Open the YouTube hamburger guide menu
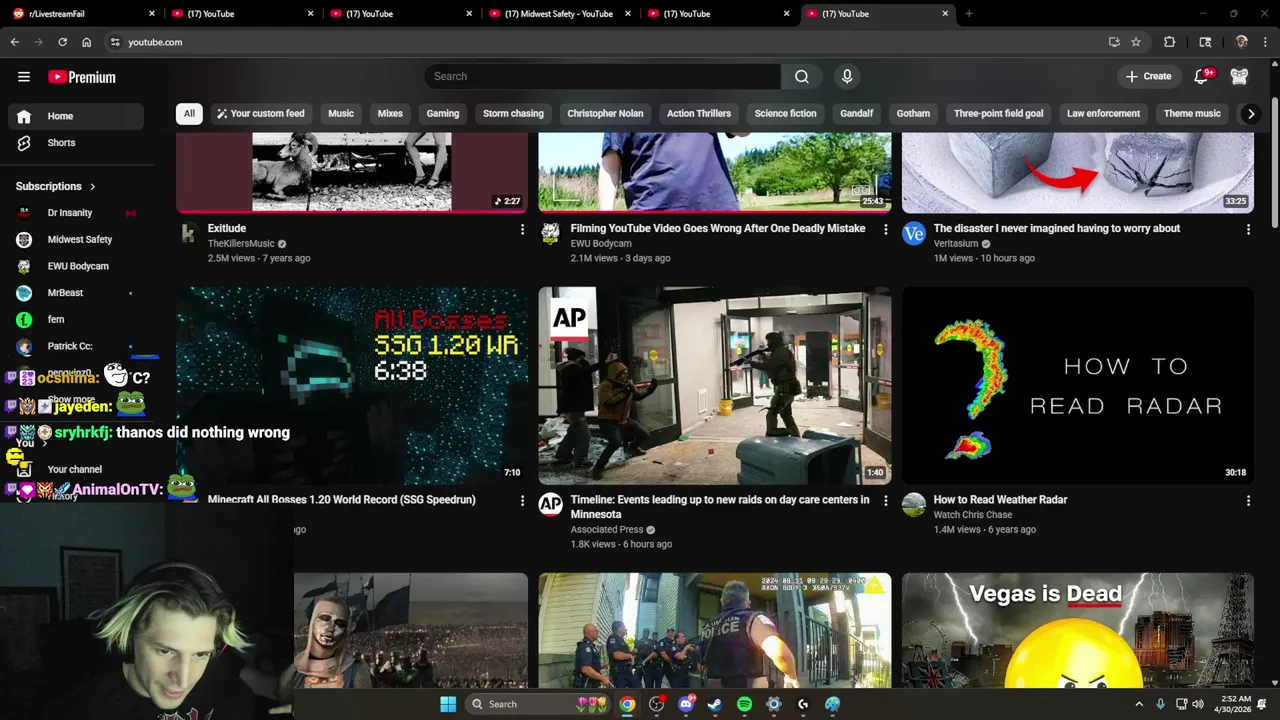 24,77
